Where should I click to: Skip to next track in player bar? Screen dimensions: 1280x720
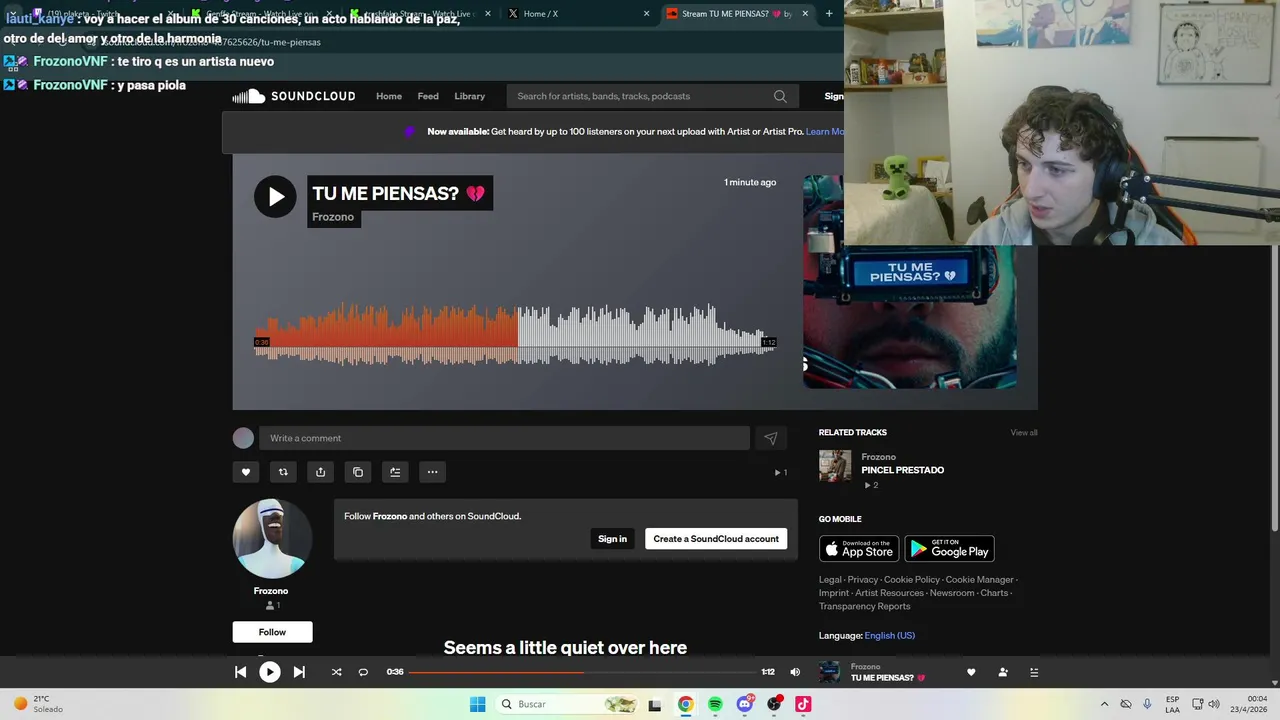(x=299, y=672)
